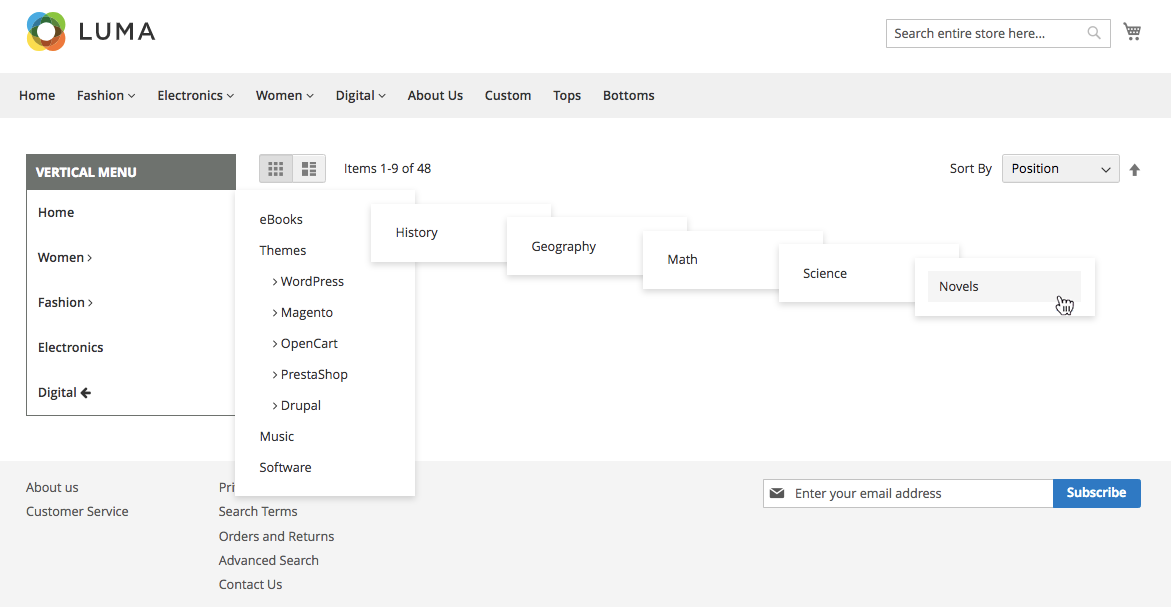The image size is (1171, 607).
Task: Select the History eBooks category
Action: pyautogui.click(x=417, y=233)
